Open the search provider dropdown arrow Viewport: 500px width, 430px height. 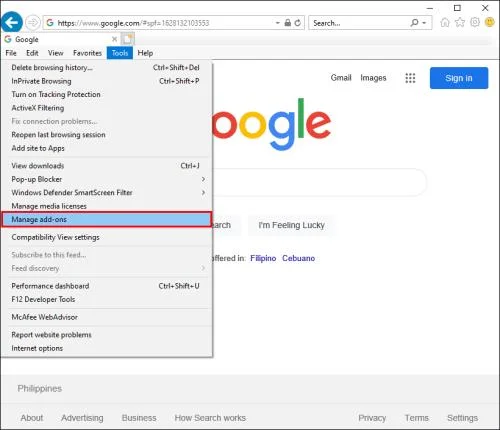[424, 23]
